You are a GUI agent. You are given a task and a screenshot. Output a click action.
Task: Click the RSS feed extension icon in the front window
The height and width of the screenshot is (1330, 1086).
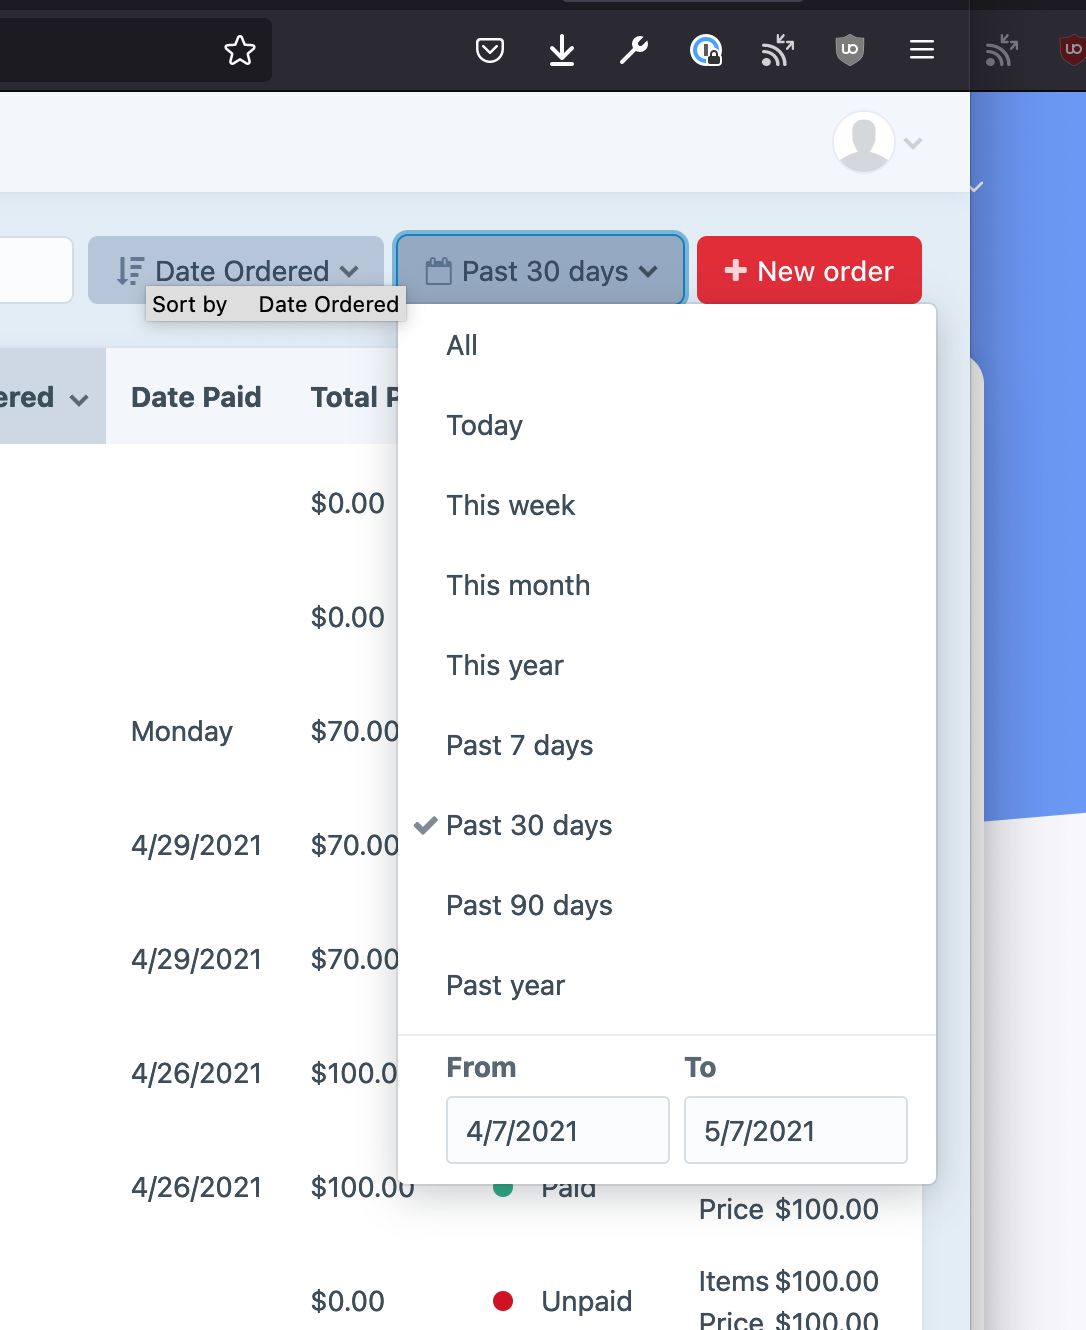pyautogui.click(x=778, y=50)
